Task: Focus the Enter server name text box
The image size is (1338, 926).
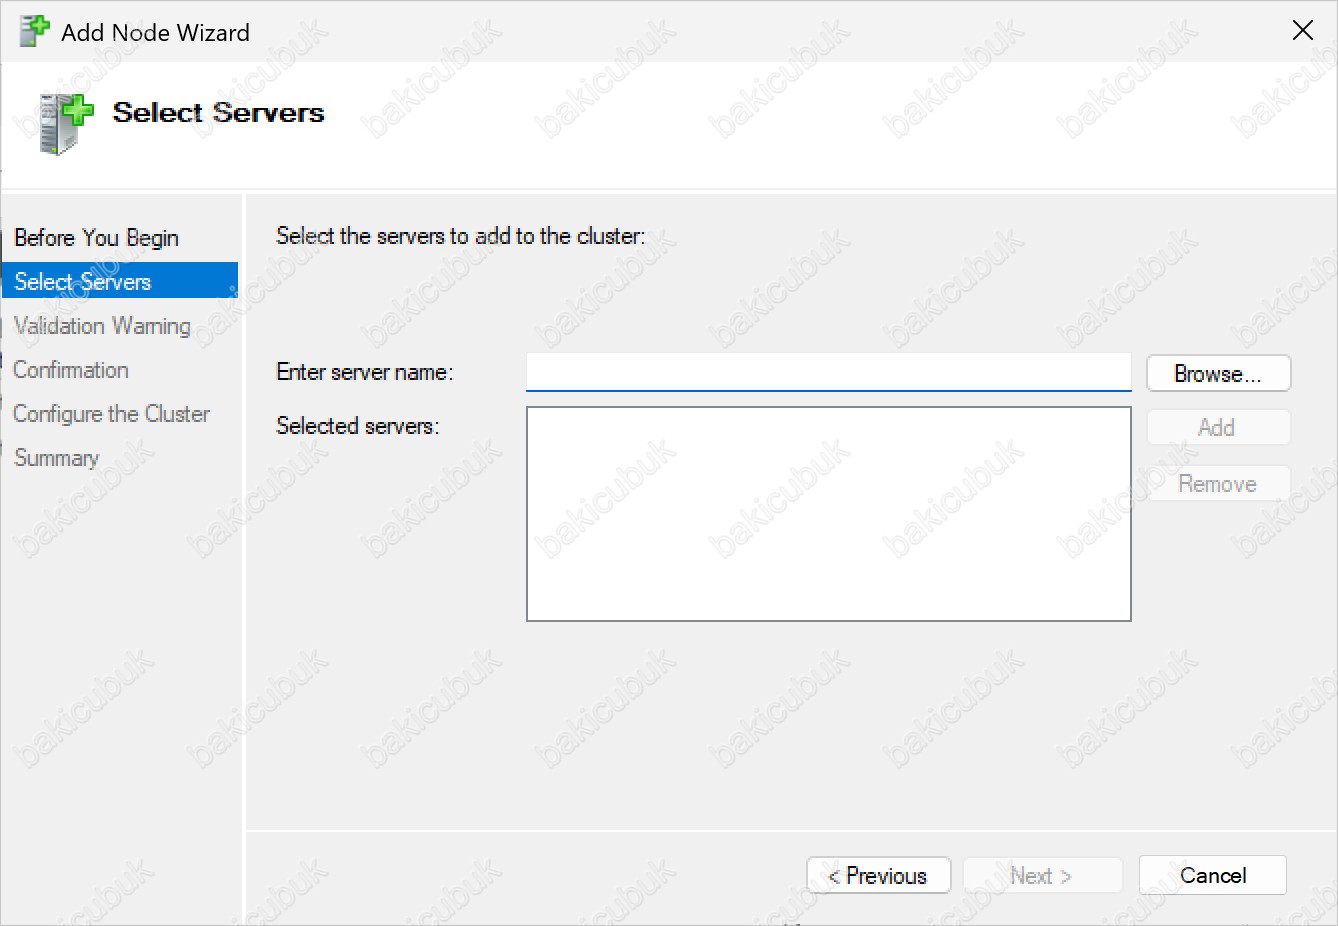Action: pyautogui.click(x=828, y=373)
